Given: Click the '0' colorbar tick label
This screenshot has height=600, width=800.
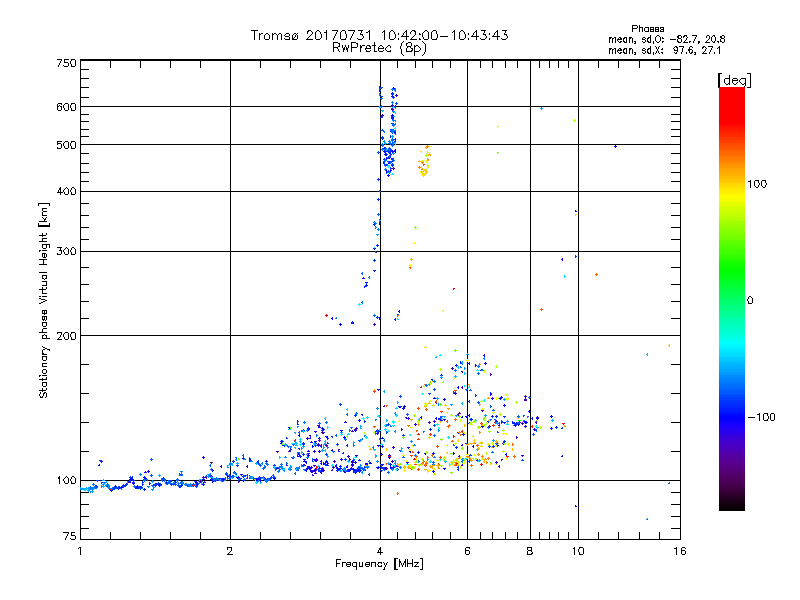Looking at the screenshot, I should click(x=750, y=300).
